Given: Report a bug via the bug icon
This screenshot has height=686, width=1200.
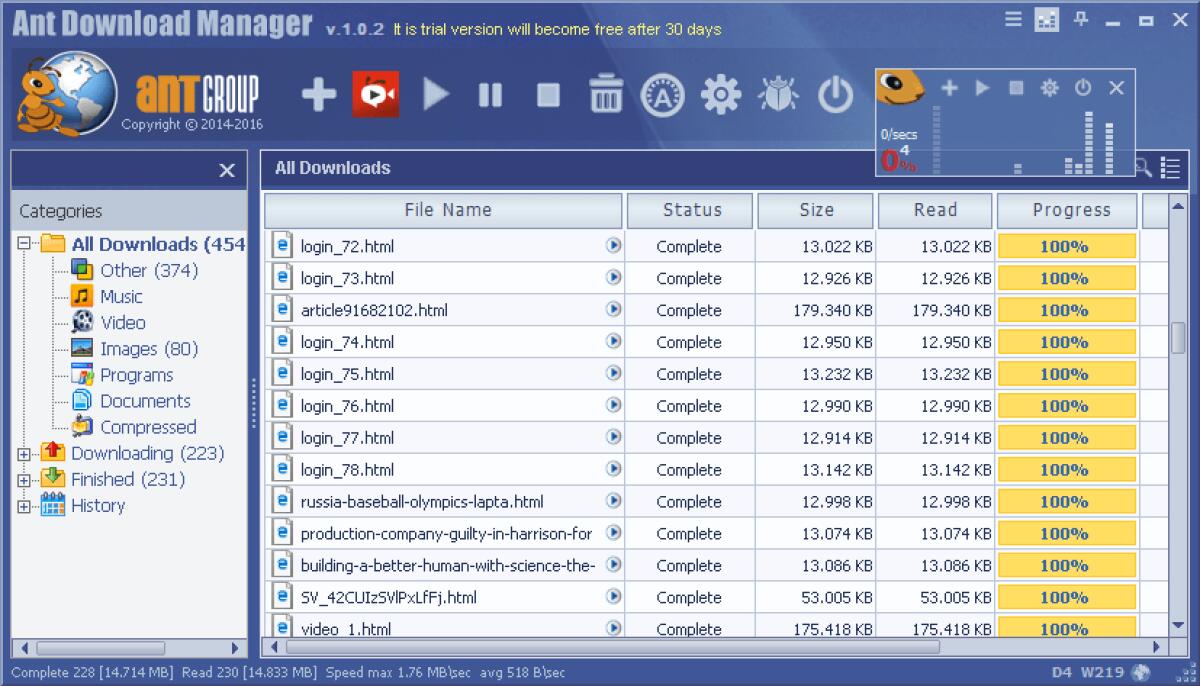Looking at the screenshot, I should 778,93.
